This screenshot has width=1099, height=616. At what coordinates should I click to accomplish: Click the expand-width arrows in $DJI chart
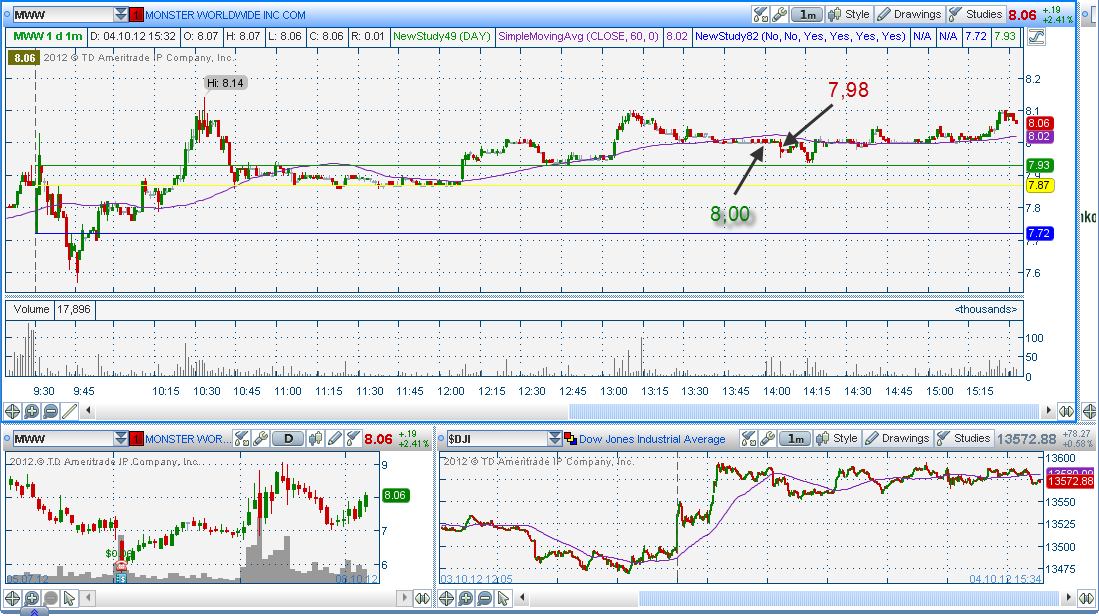pyautogui.click(x=1086, y=598)
